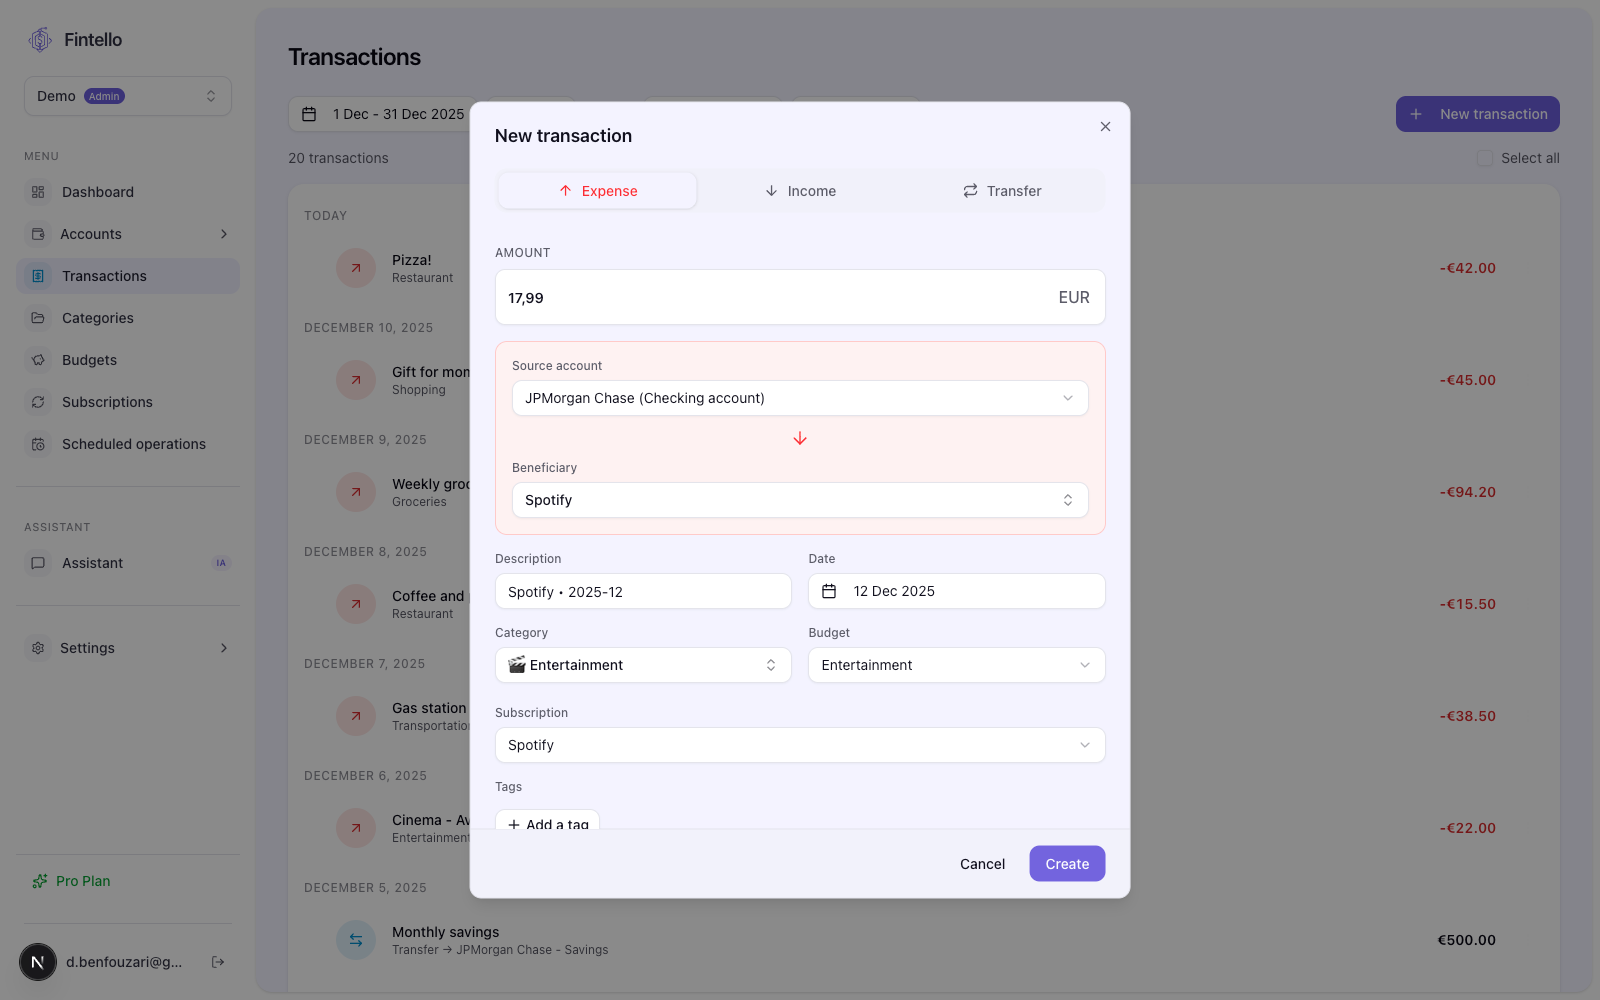Click Add a tag in the Tags section
The width and height of the screenshot is (1600, 1000).
[547, 824]
